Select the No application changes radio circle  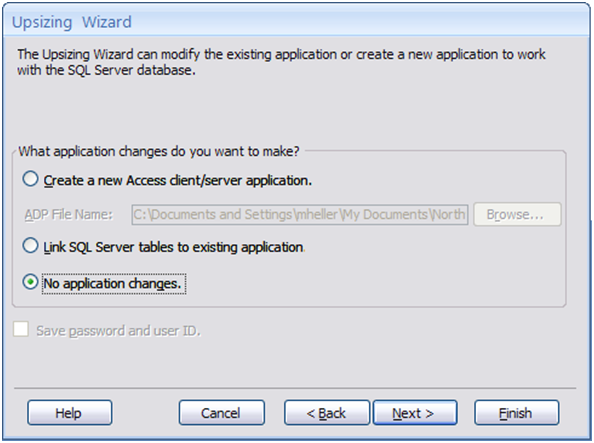(x=30, y=282)
